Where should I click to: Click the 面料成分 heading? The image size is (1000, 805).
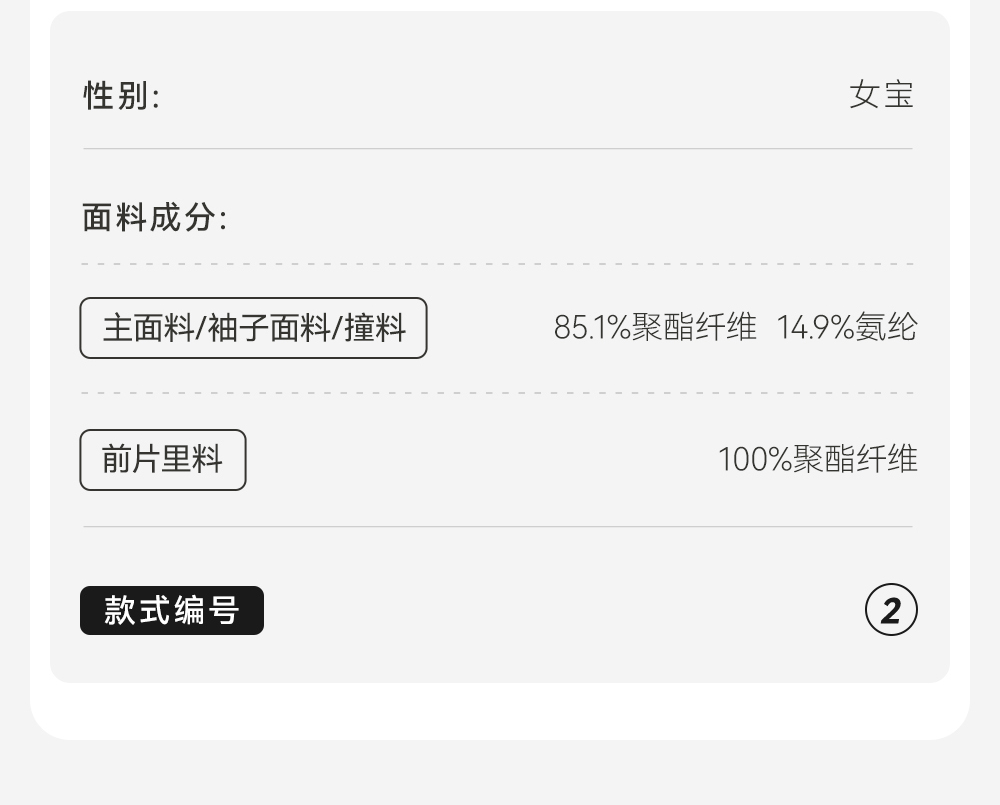154,217
